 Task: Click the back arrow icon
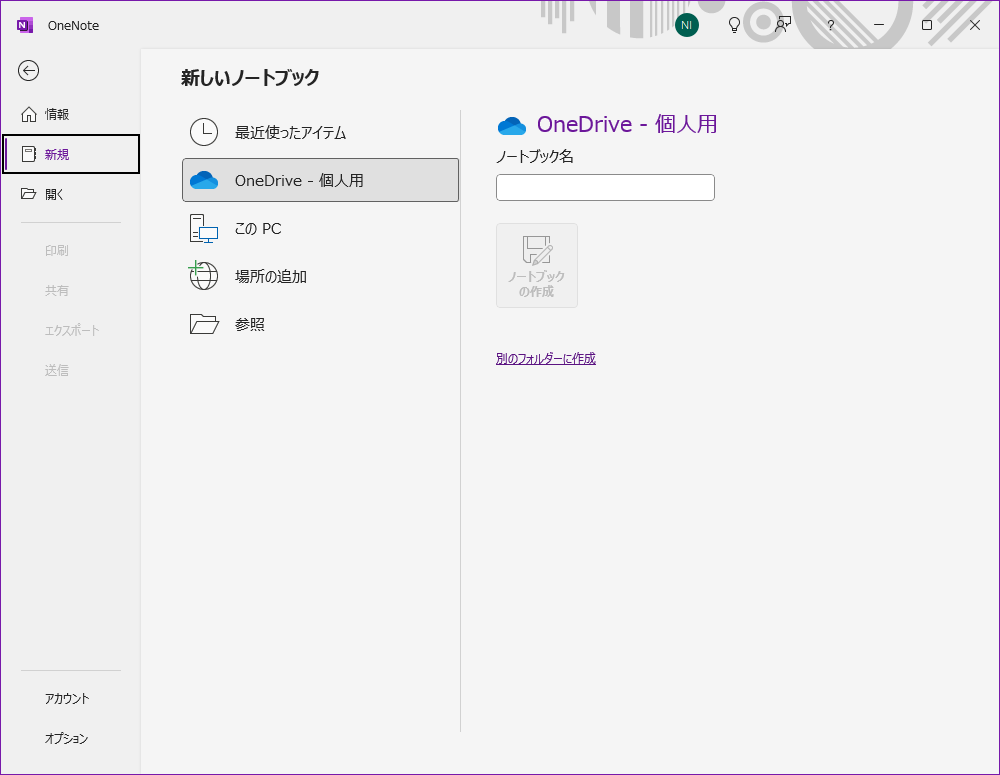[x=29, y=70]
